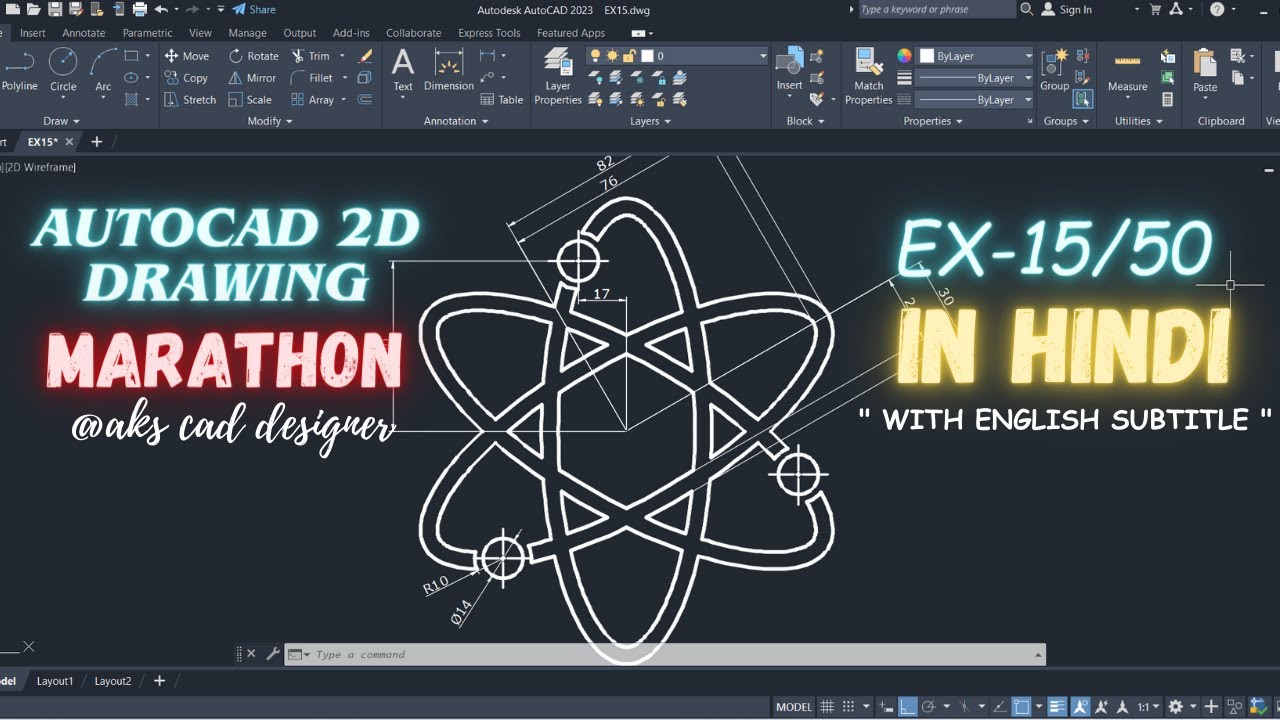The width and height of the screenshot is (1280, 720).
Task: Click the object color wheel icon
Action: (904, 56)
